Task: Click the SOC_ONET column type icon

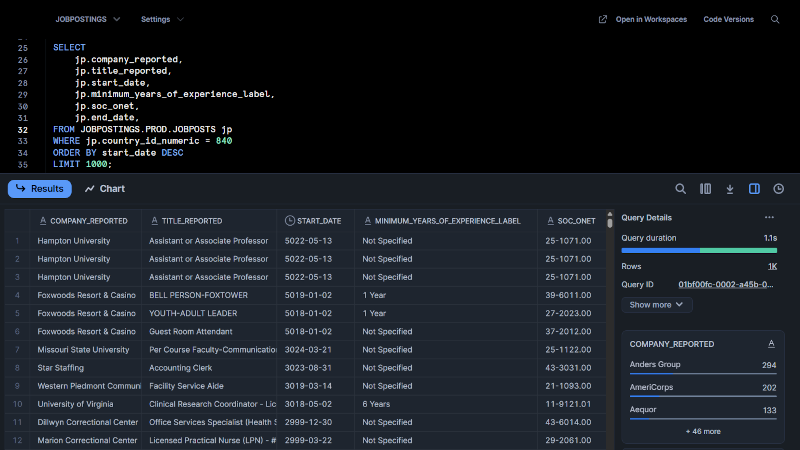Action: (x=550, y=221)
